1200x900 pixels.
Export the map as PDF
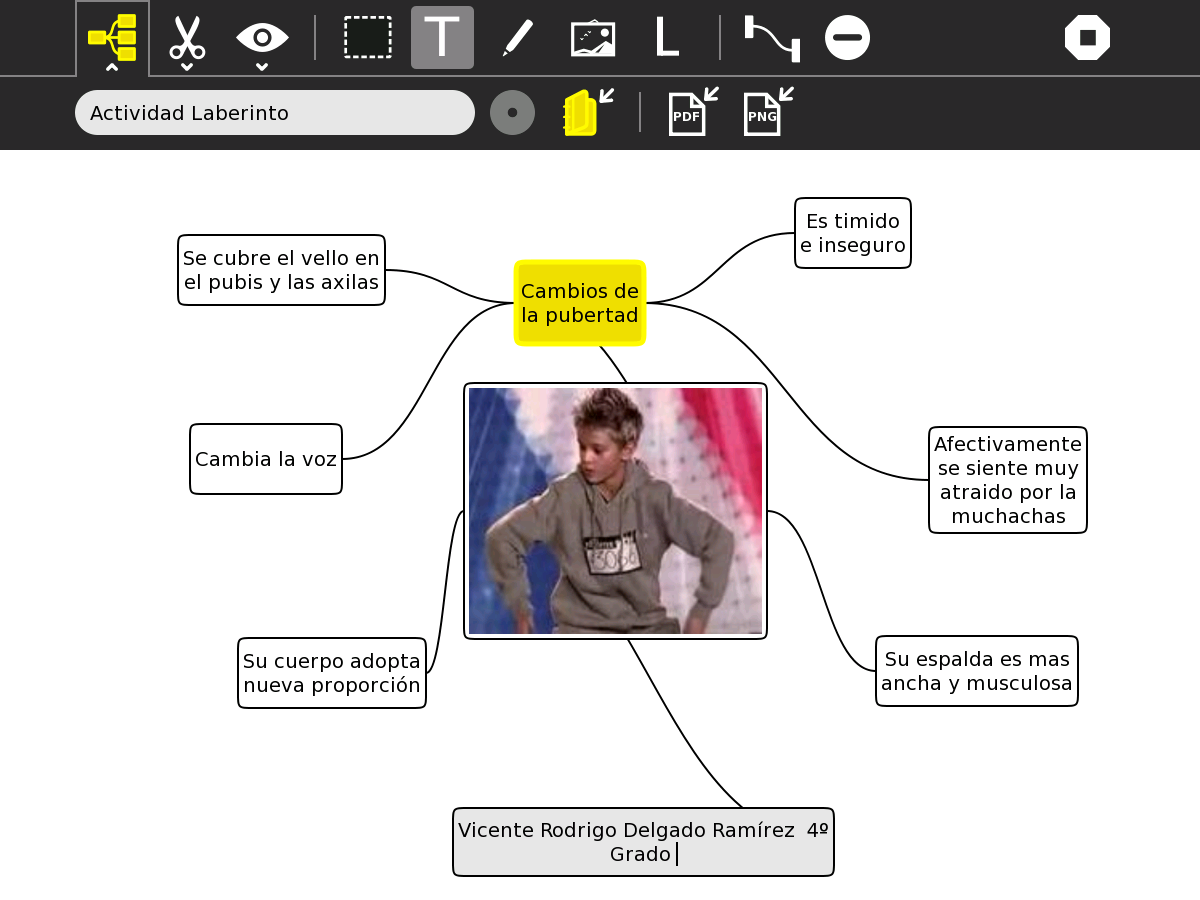click(693, 112)
